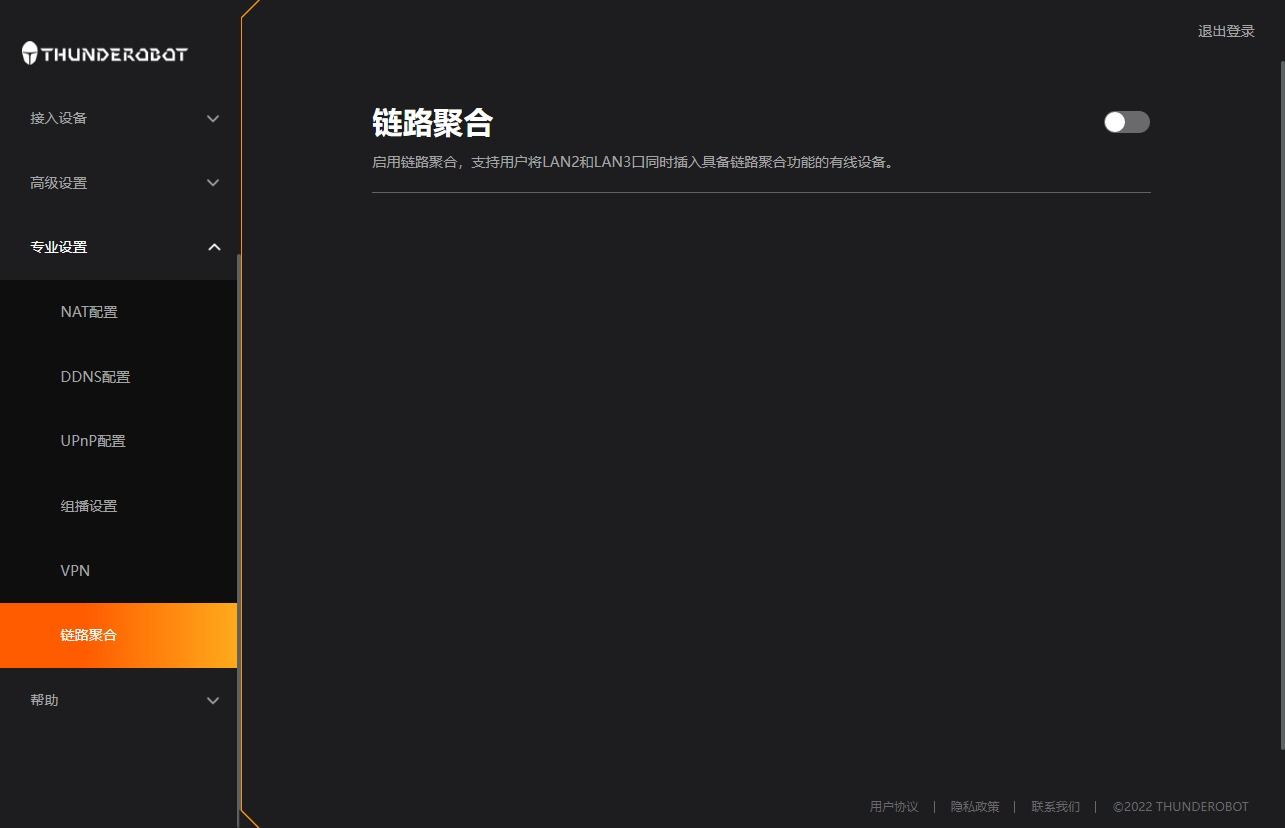Click the 联系我们 footer link
This screenshot has height=828, width=1285.
coord(1056,806)
